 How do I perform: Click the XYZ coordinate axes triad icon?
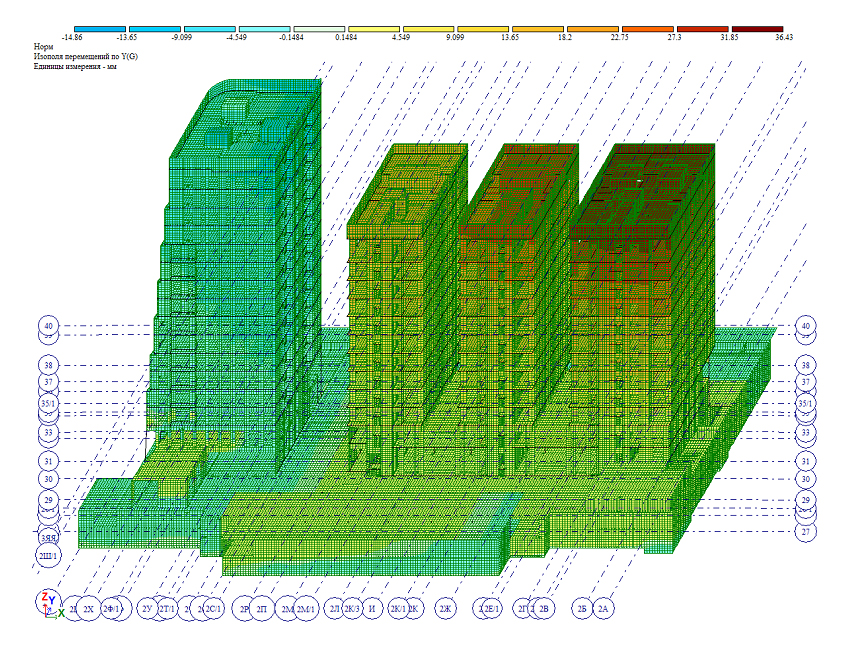(49, 604)
